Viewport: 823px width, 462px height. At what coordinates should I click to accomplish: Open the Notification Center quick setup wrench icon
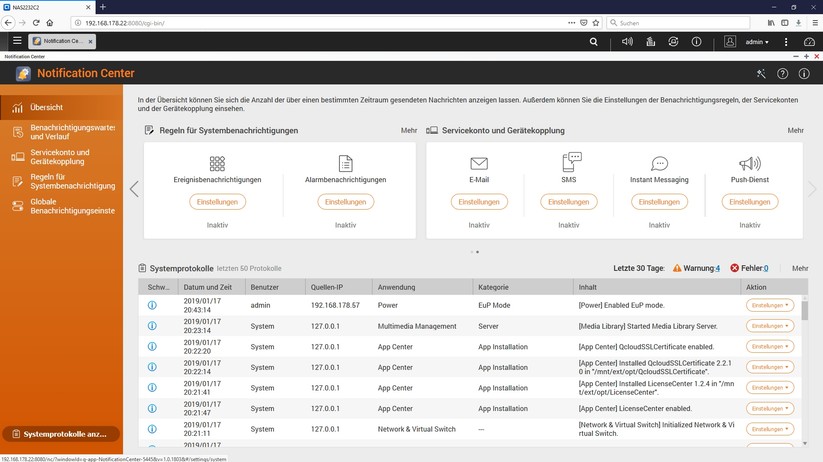[x=761, y=73]
